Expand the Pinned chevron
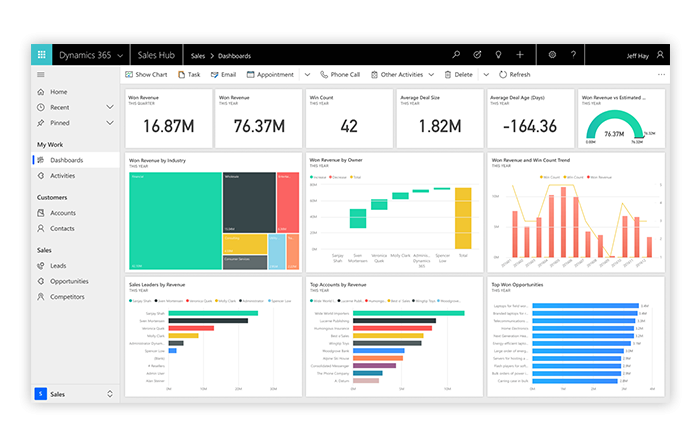 point(110,123)
